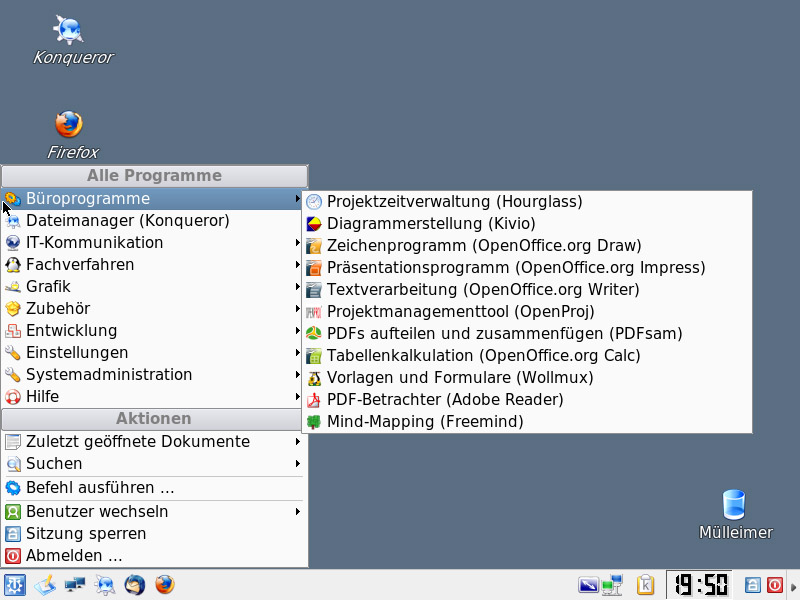Open the Klipper clipboard tray icon
The height and width of the screenshot is (600, 800).
pos(645,585)
